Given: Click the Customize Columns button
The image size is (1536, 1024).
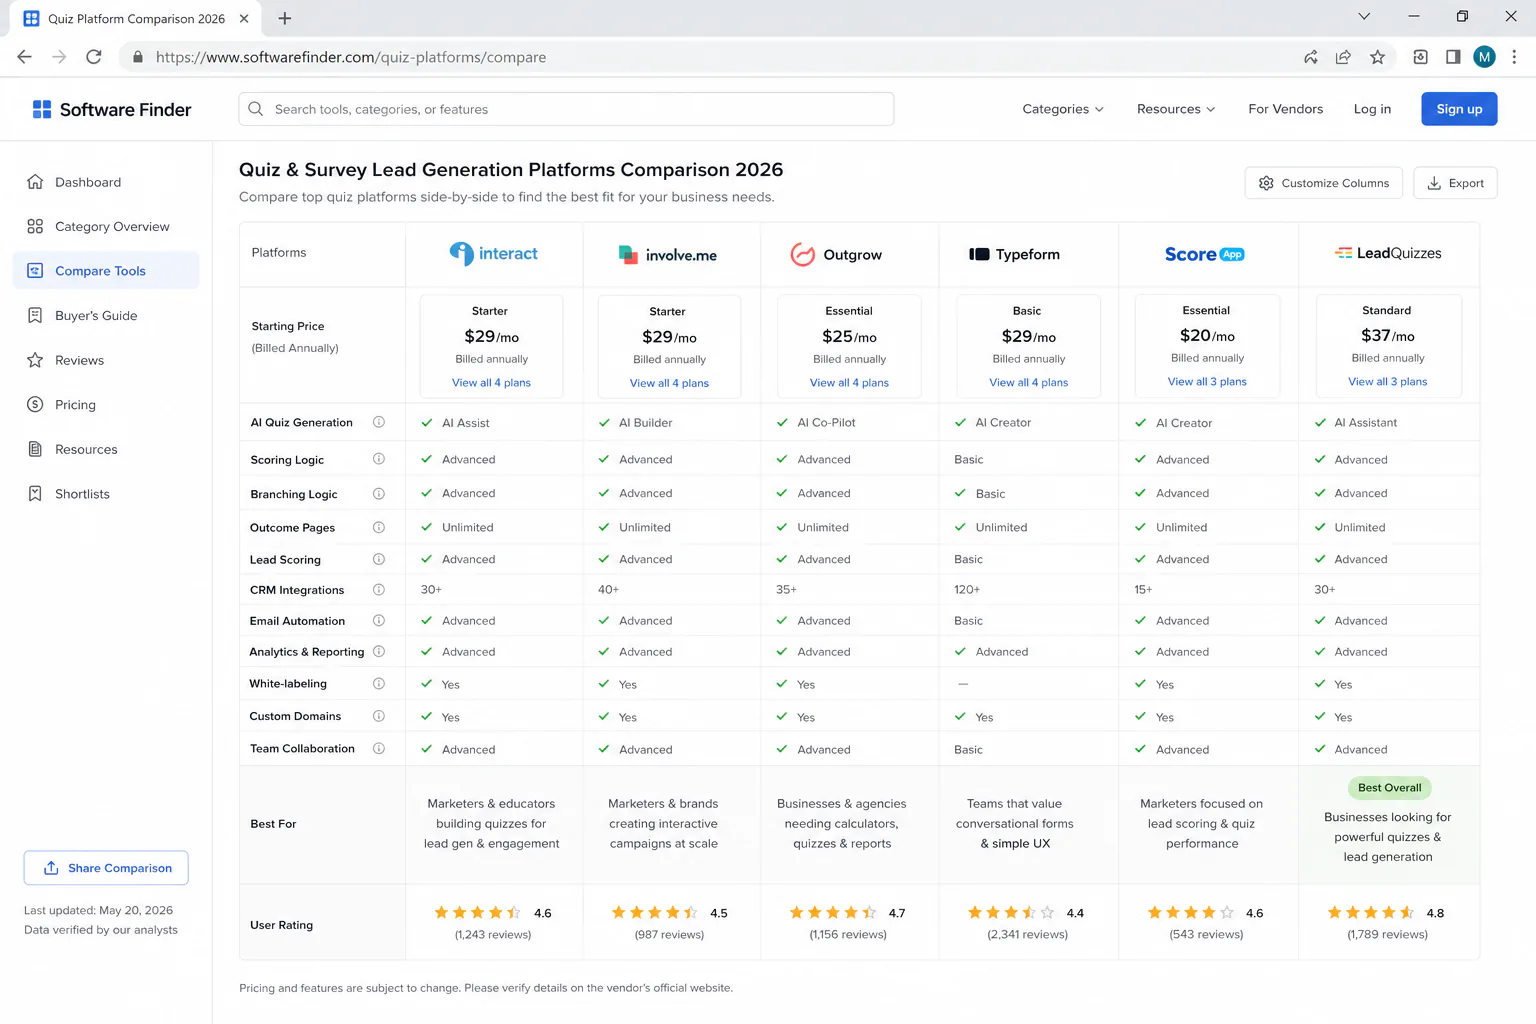Looking at the screenshot, I should [1323, 183].
